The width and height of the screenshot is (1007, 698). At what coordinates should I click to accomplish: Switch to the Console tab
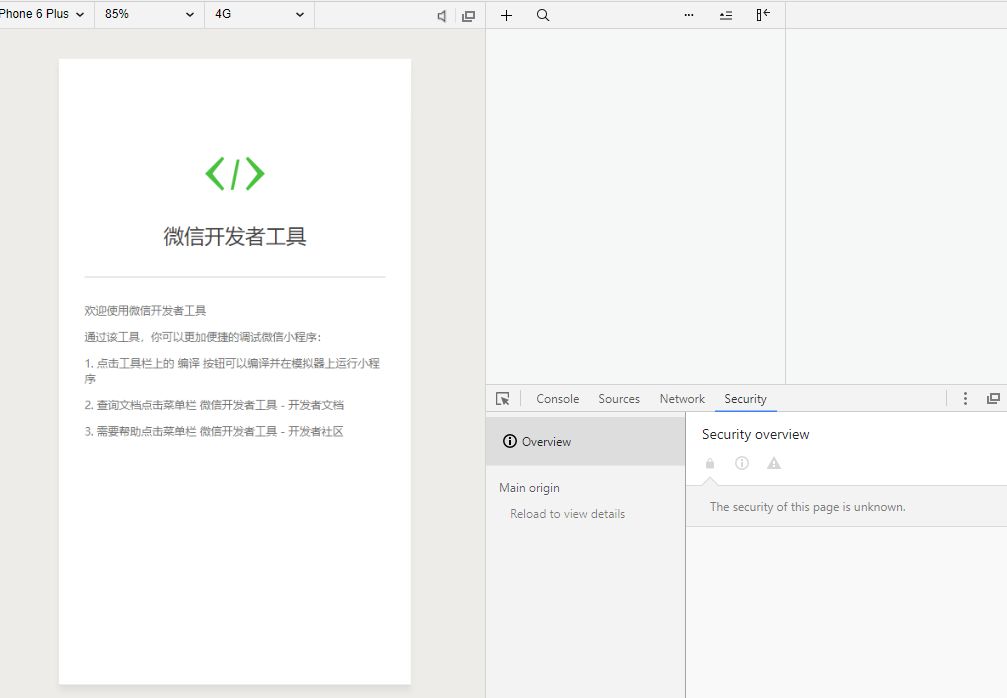557,399
